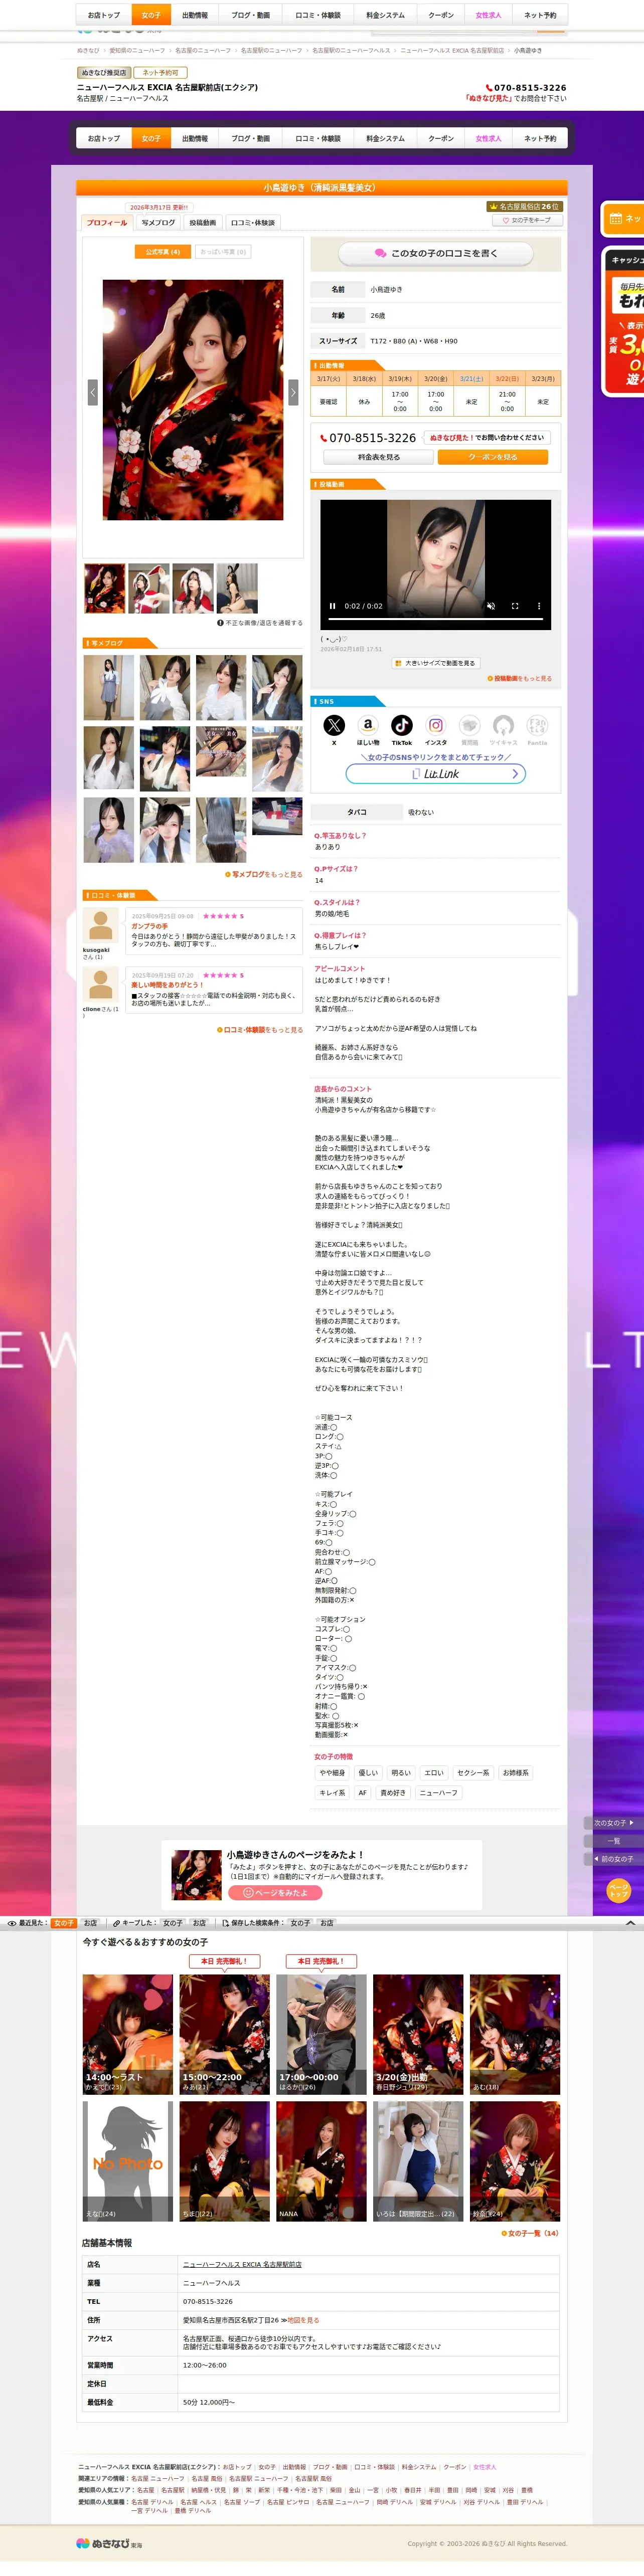Screen dimensions: 644x2576
Task: Click 料金表を見る button
Action: [379, 457]
